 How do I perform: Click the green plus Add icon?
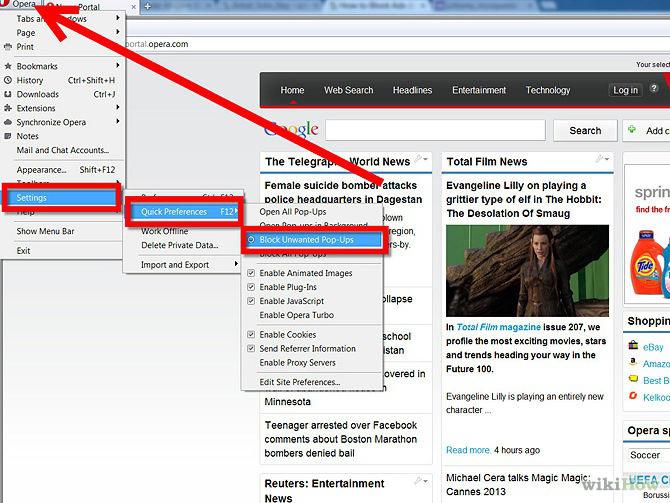tap(632, 129)
